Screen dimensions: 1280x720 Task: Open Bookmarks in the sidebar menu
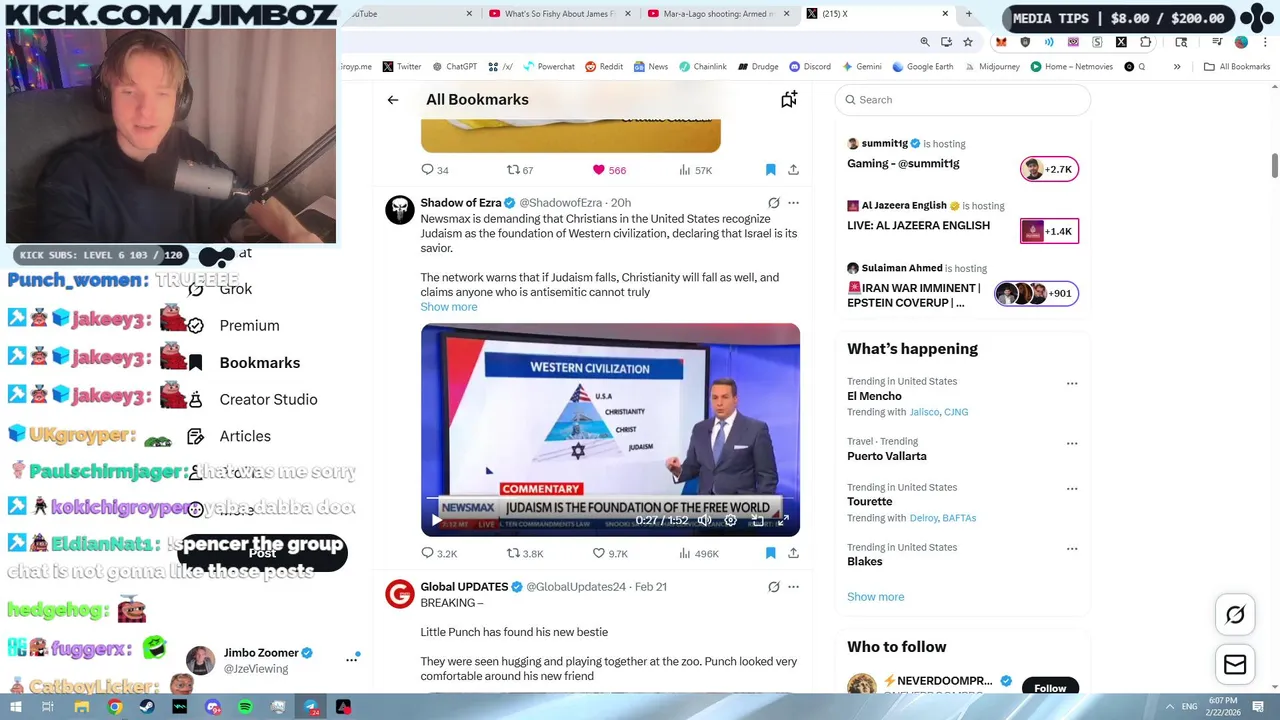coord(259,363)
